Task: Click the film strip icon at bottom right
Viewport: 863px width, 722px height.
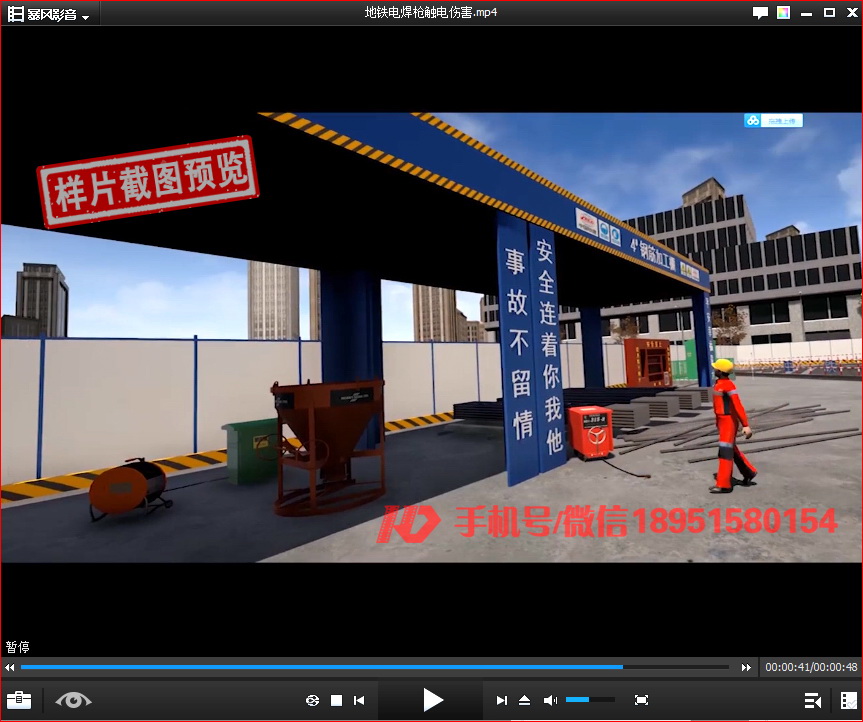Action: [x=848, y=700]
